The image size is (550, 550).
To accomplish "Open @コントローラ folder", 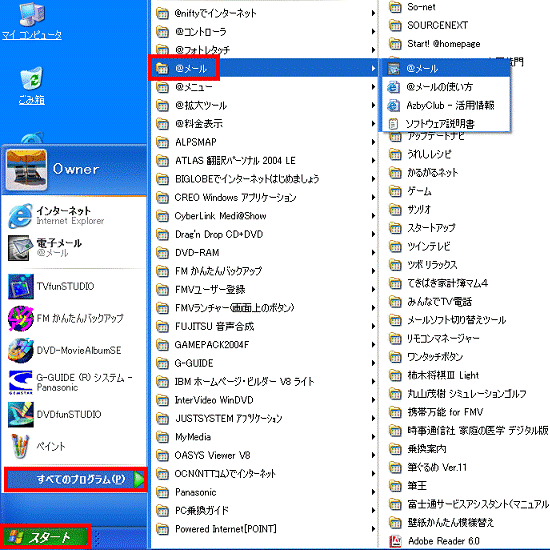I will coord(265,32).
